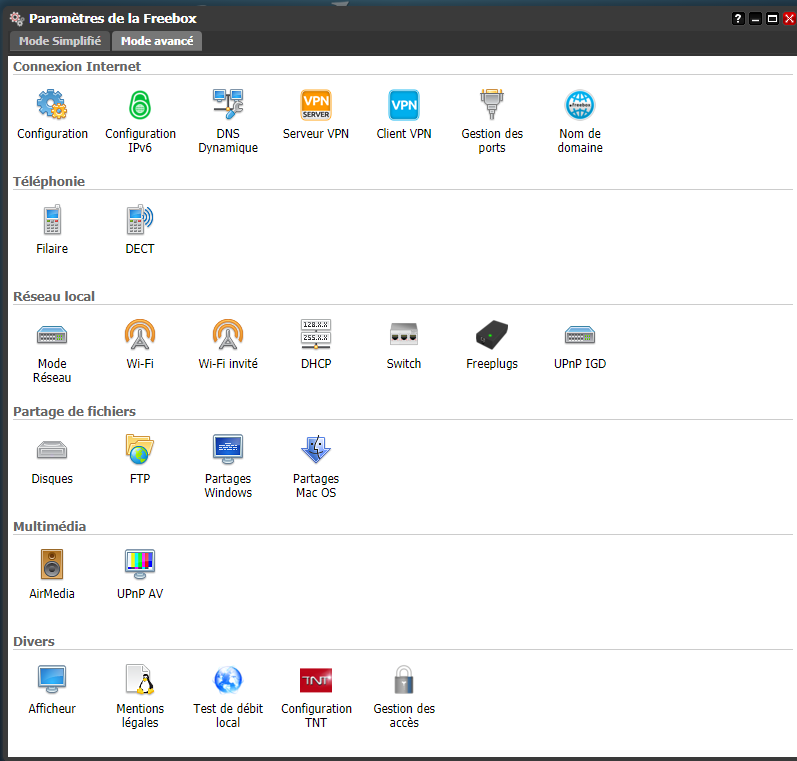Open Wi-Fi invité settings
Image resolution: width=797 pixels, height=761 pixels.
[x=228, y=334]
